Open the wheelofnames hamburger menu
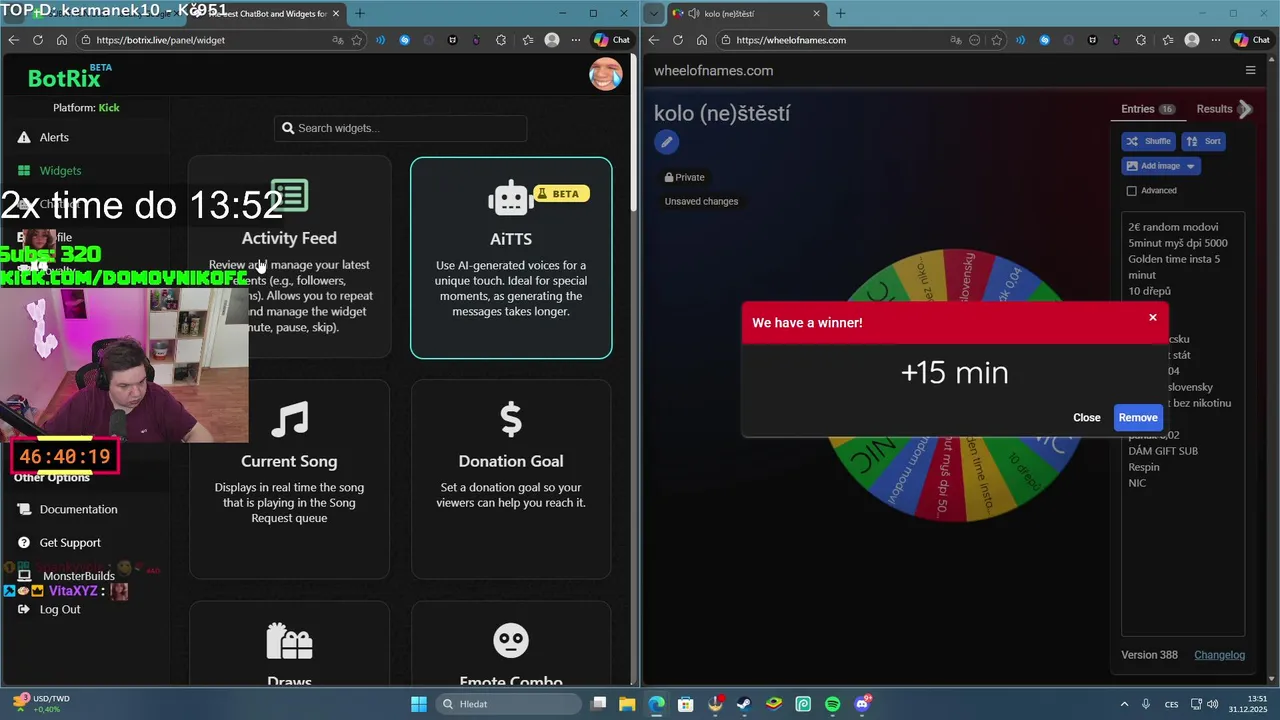 (1250, 70)
